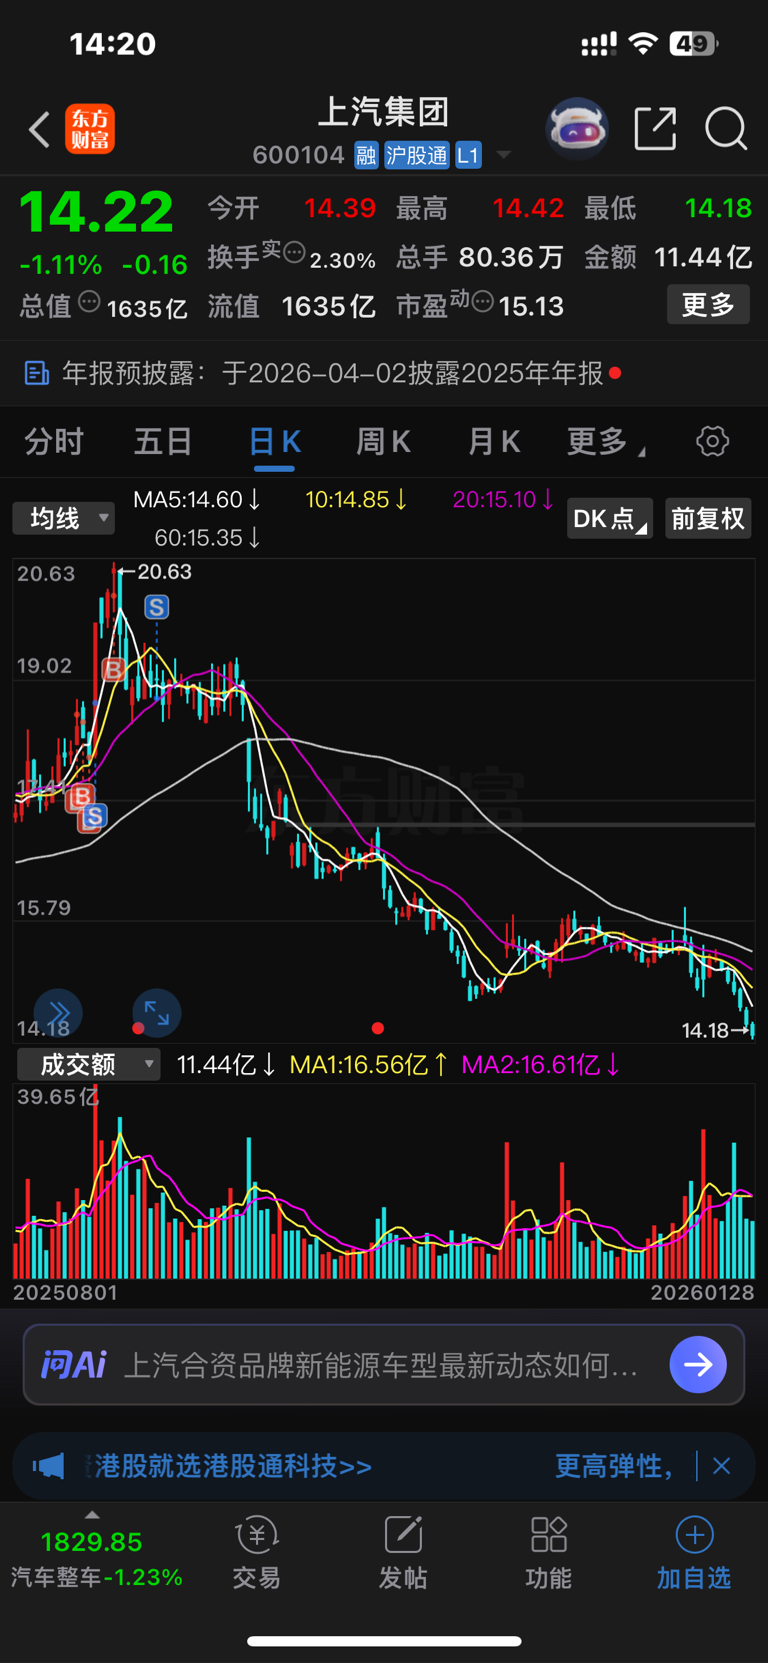
Task: Expand the stock code dropdown triangle
Action: pyautogui.click(x=504, y=155)
